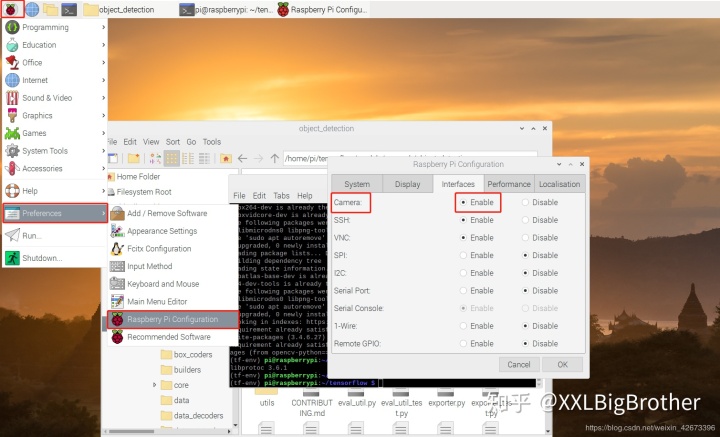This screenshot has width=720, height=437.
Task: Select eval_util.py file in file manager
Action: [357, 398]
